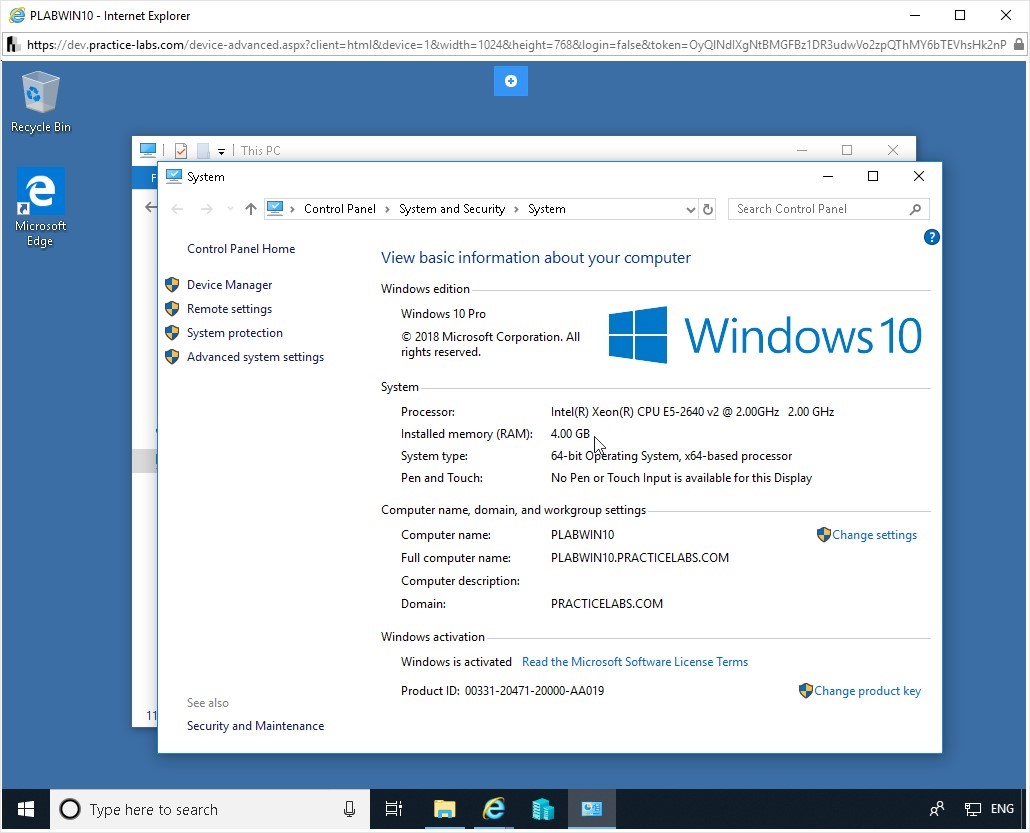Click computer icon in This PC title bar
The height and width of the screenshot is (833, 1030).
(x=148, y=150)
